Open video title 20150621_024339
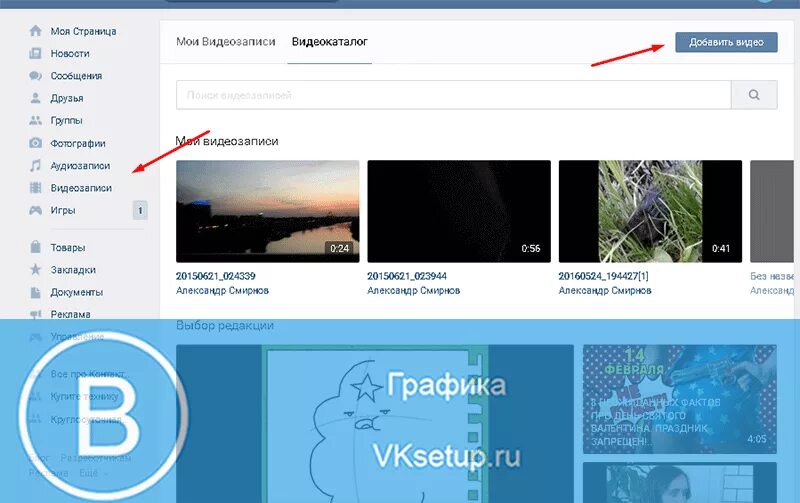The width and height of the screenshot is (800, 503). (215, 276)
